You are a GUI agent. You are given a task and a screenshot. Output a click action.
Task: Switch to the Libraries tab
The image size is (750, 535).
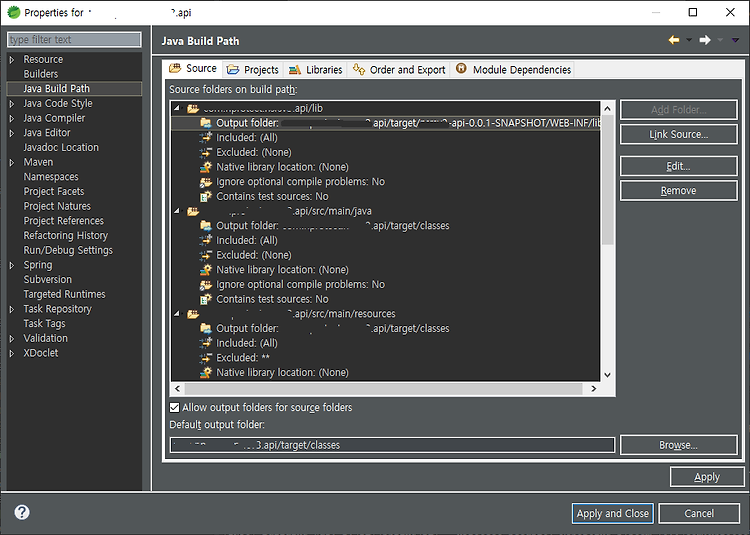316,70
